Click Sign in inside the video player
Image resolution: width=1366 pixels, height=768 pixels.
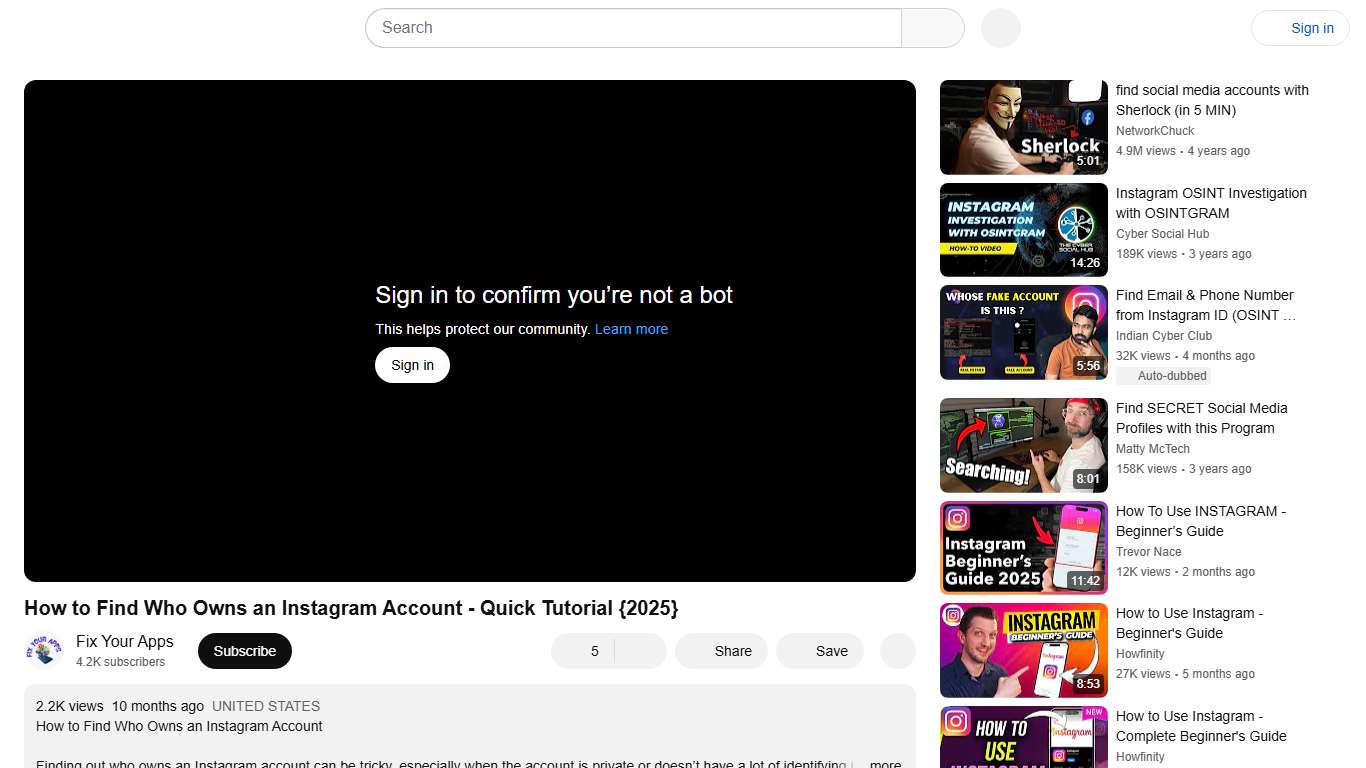[412, 365]
